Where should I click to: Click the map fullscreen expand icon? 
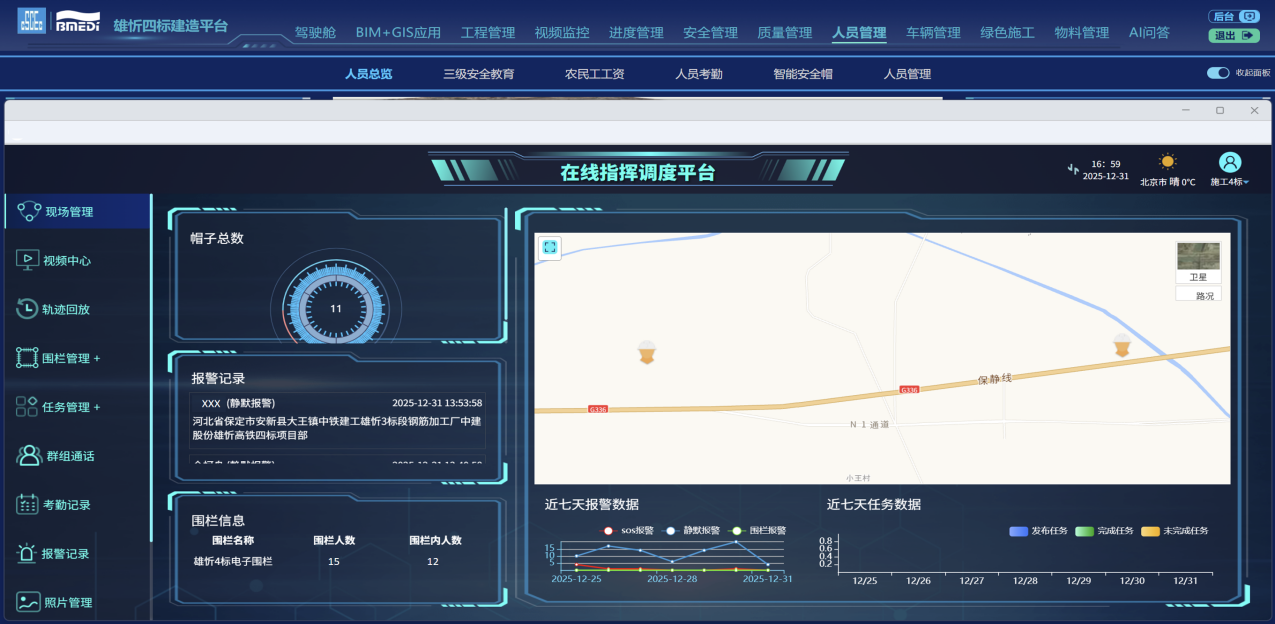pyautogui.click(x=549, y=247)
